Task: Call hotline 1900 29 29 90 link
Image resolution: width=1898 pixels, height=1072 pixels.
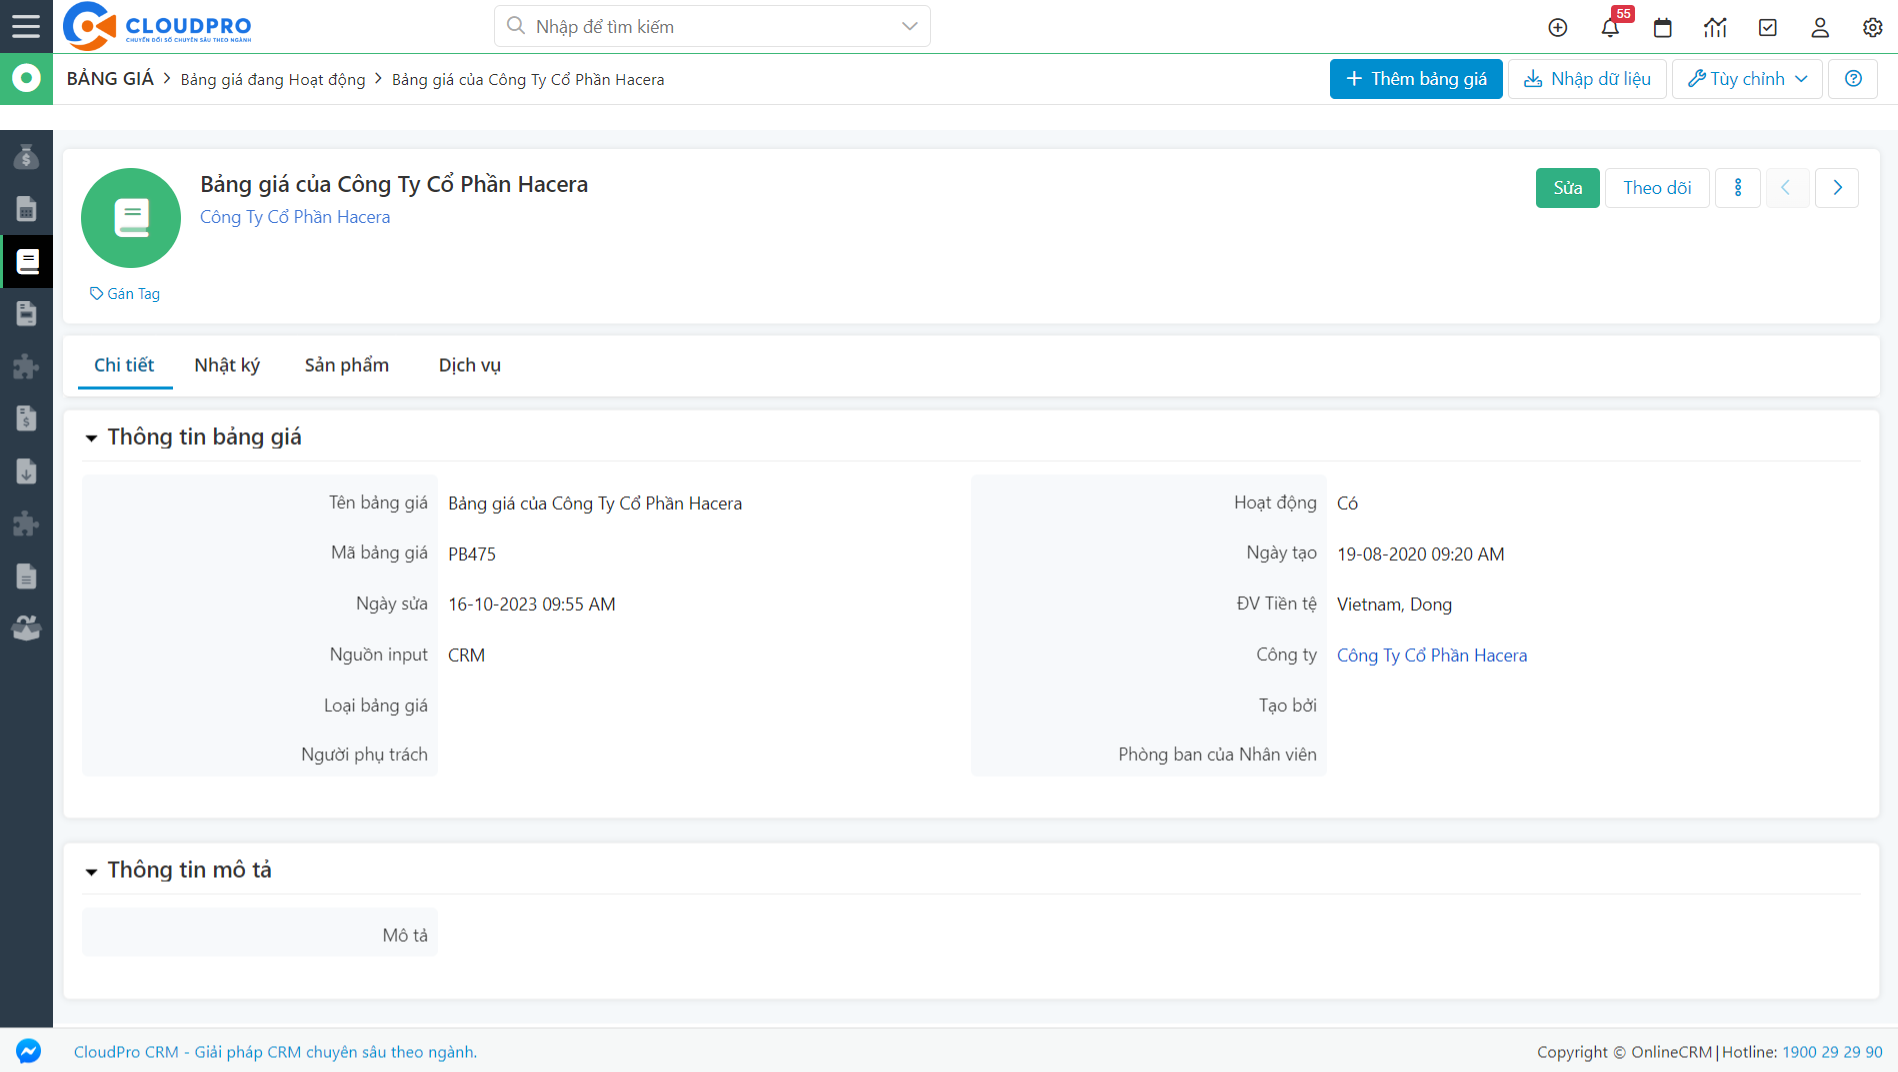Action: click(1832, 1052)
